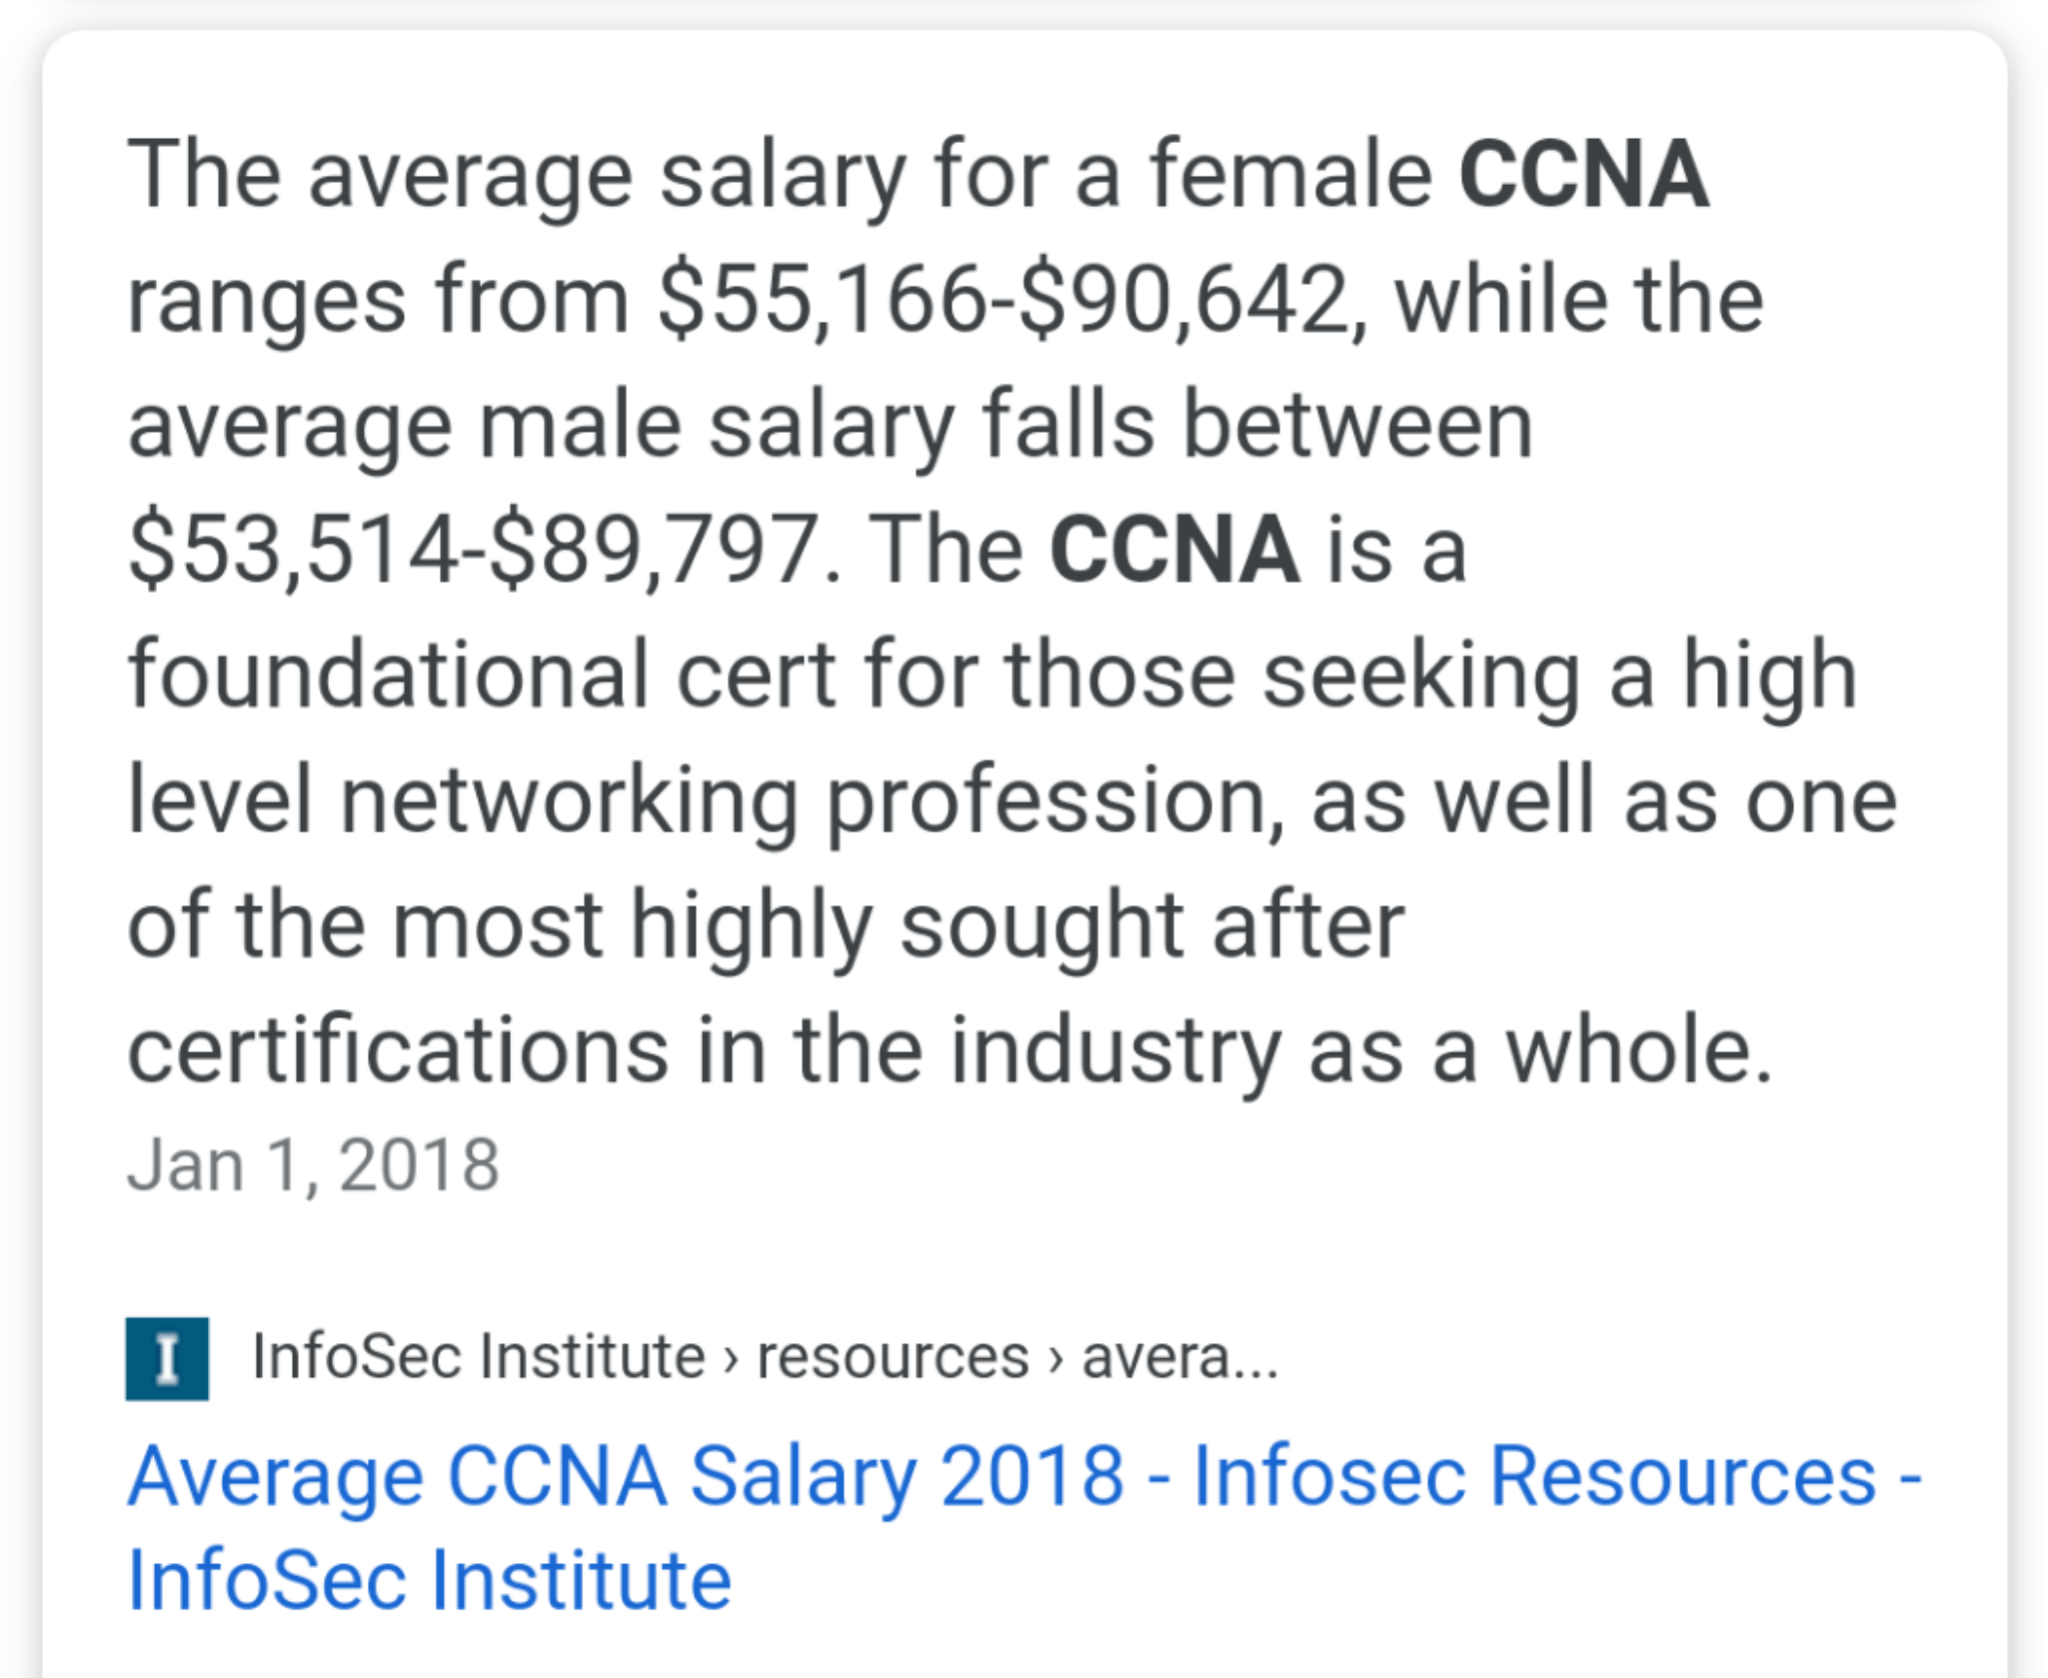Click the $55,166-$90,642 salary range text
This screenshot has width=2048, height=1678.
pos(1010,300)
